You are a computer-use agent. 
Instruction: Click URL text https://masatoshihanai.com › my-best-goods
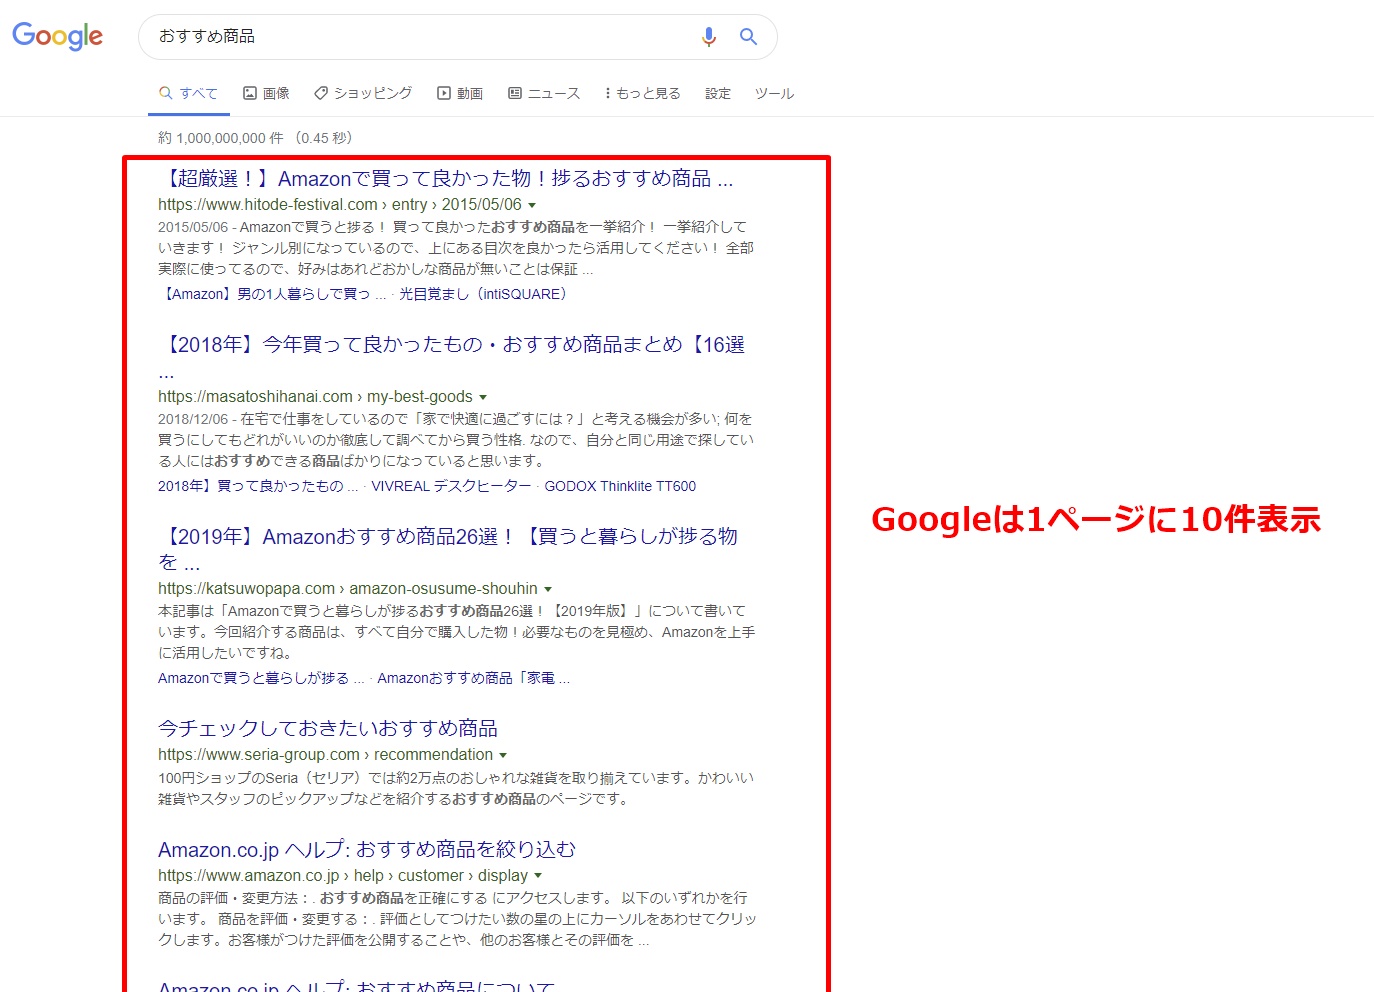tap(315, 397)
